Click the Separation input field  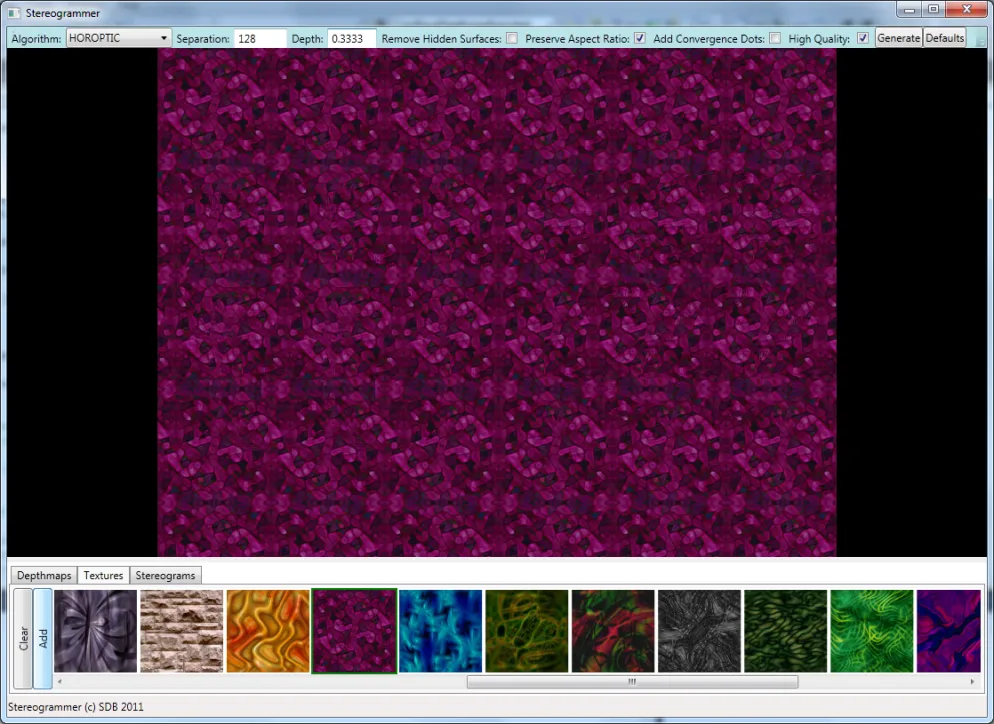point(260,39)
